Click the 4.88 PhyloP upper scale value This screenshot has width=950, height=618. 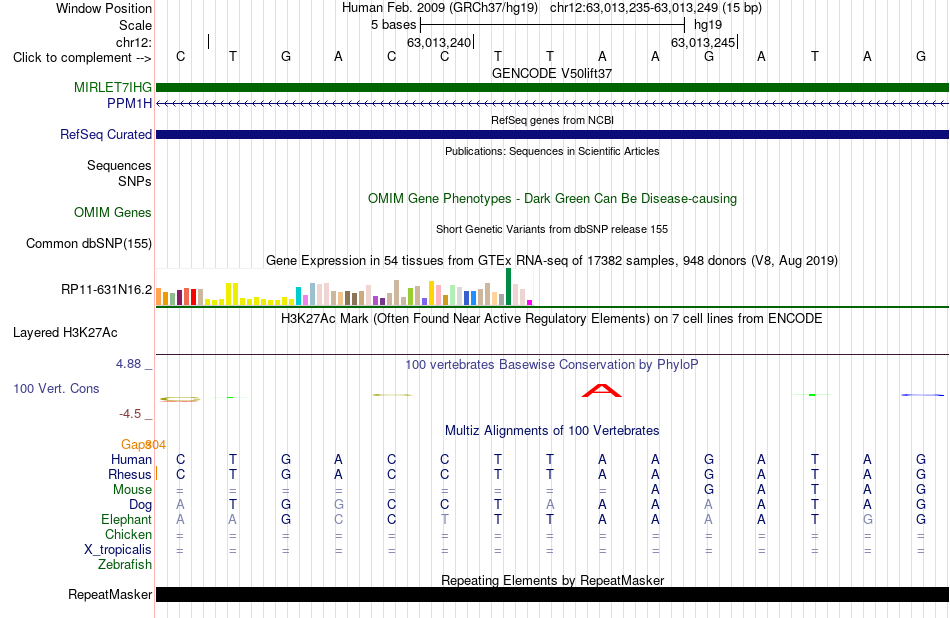[x=128, y=364]
